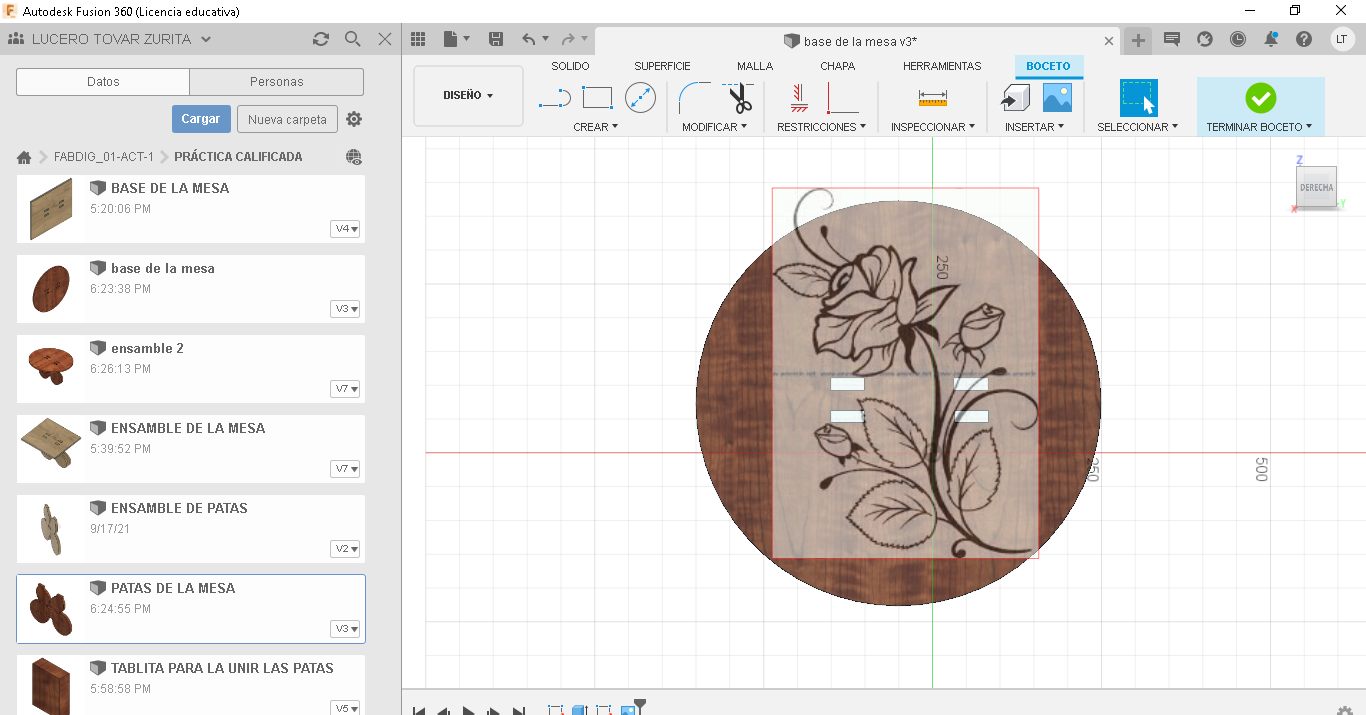Open the 'ensamble 2' thumbnail
This screenshot has height=715, width=1366.
(x=50, y=367)
